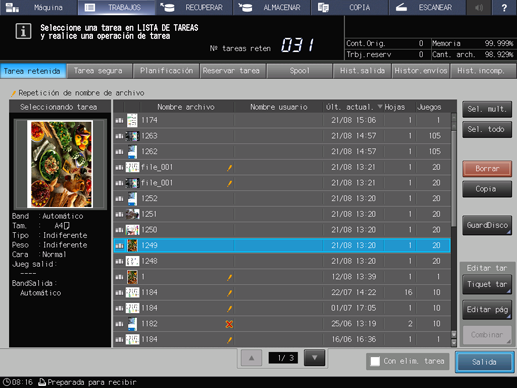517x388 pixels.
Task: Click the thumbnail of job 1248
Action: pos(132,261)
